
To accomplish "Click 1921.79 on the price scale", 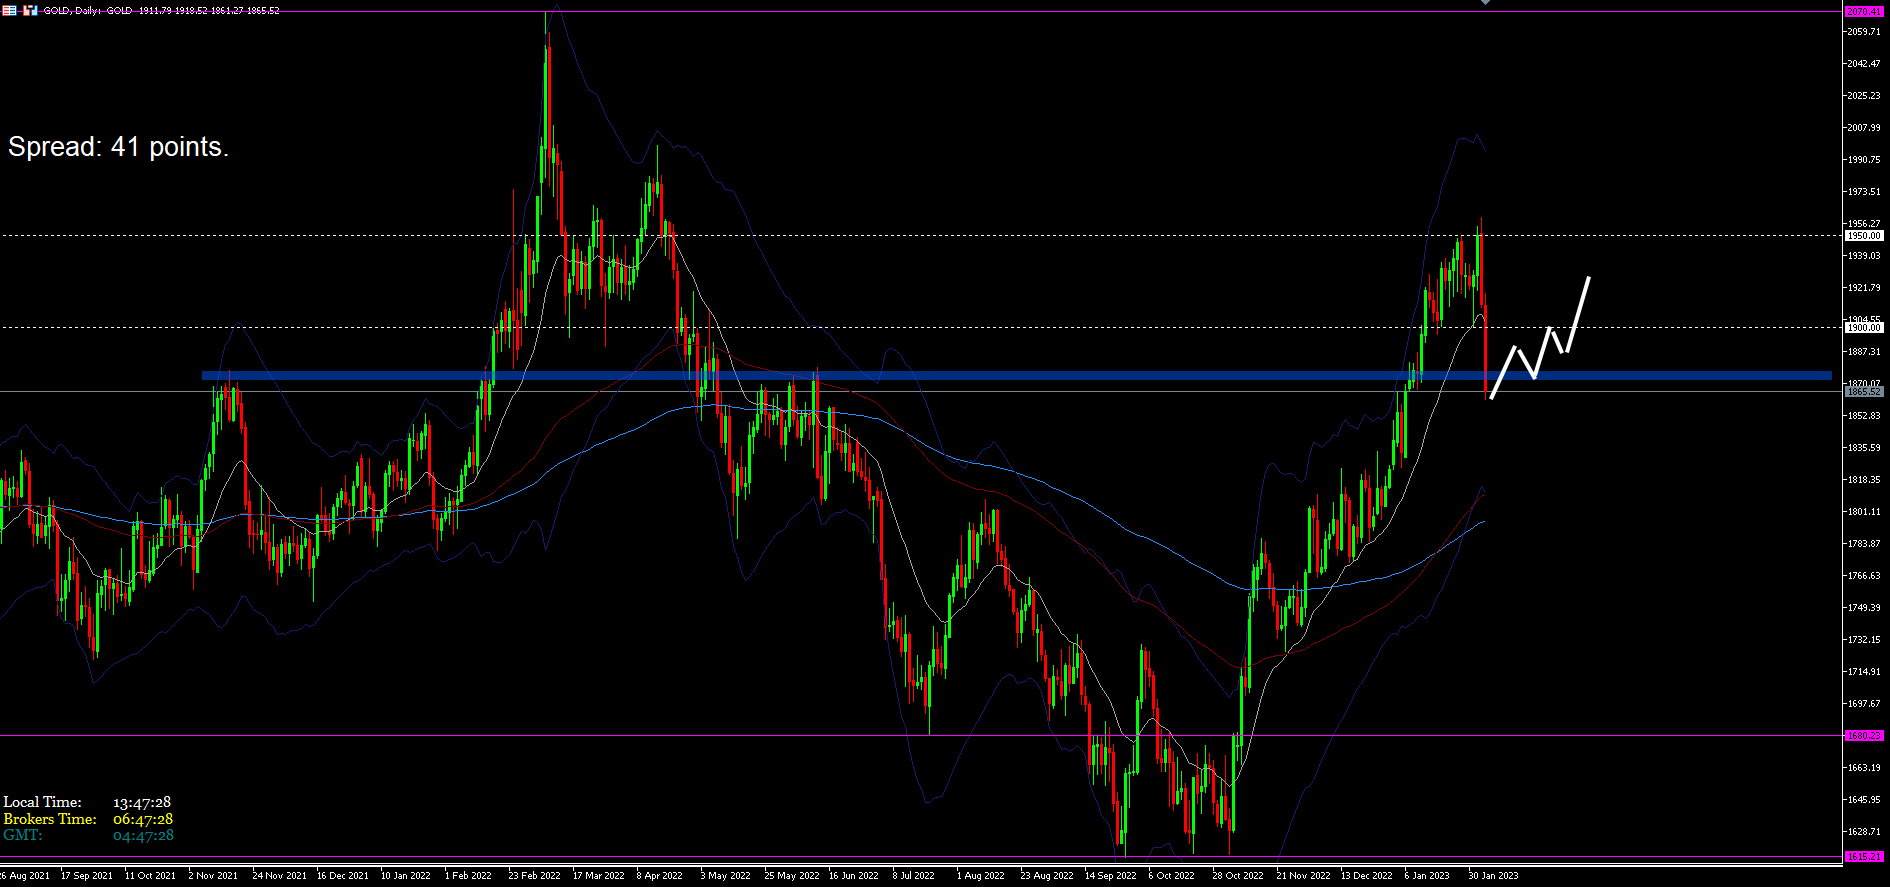I will [x=1863, y=288].
